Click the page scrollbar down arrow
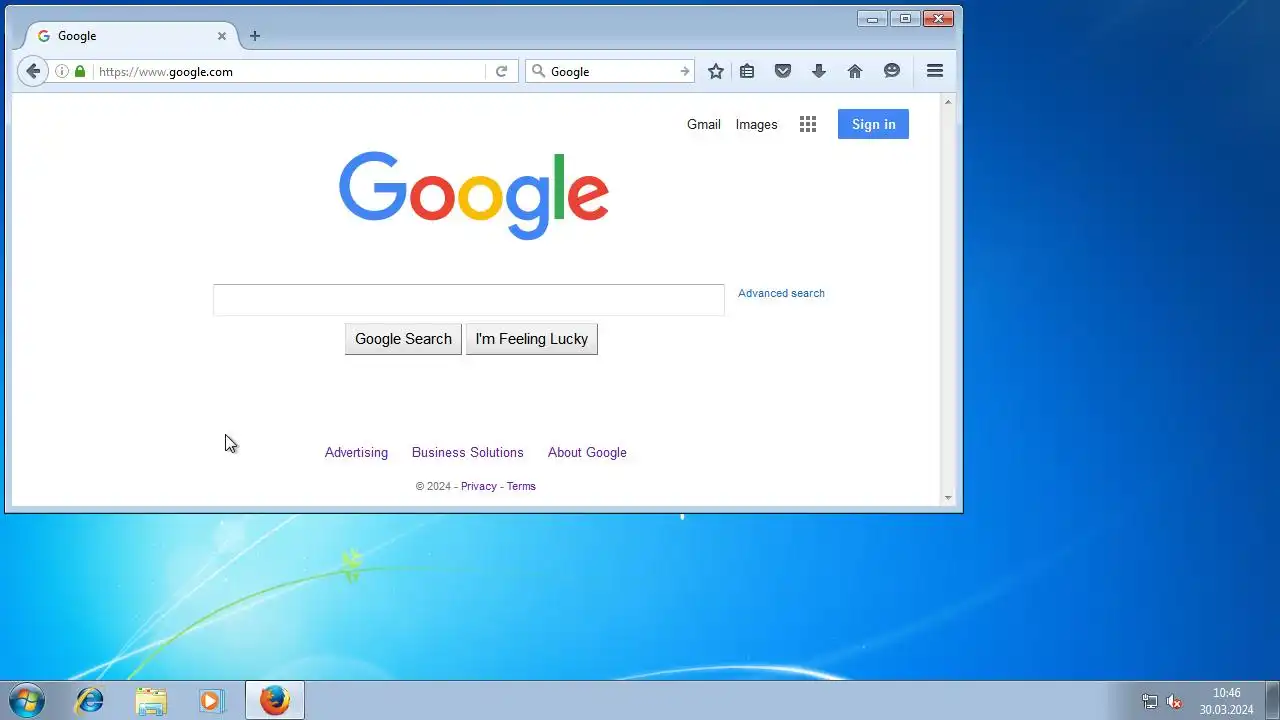Viewport: 1280px width, 720px height. 948,497
